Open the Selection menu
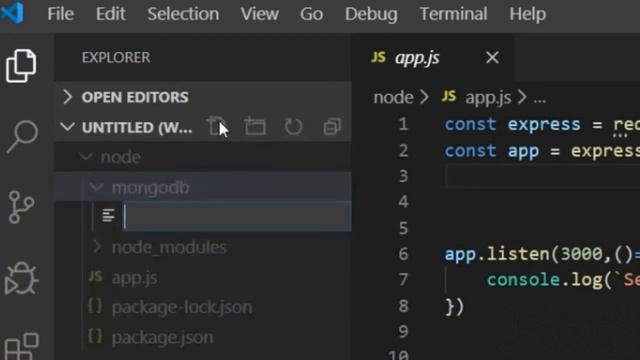 183,14
